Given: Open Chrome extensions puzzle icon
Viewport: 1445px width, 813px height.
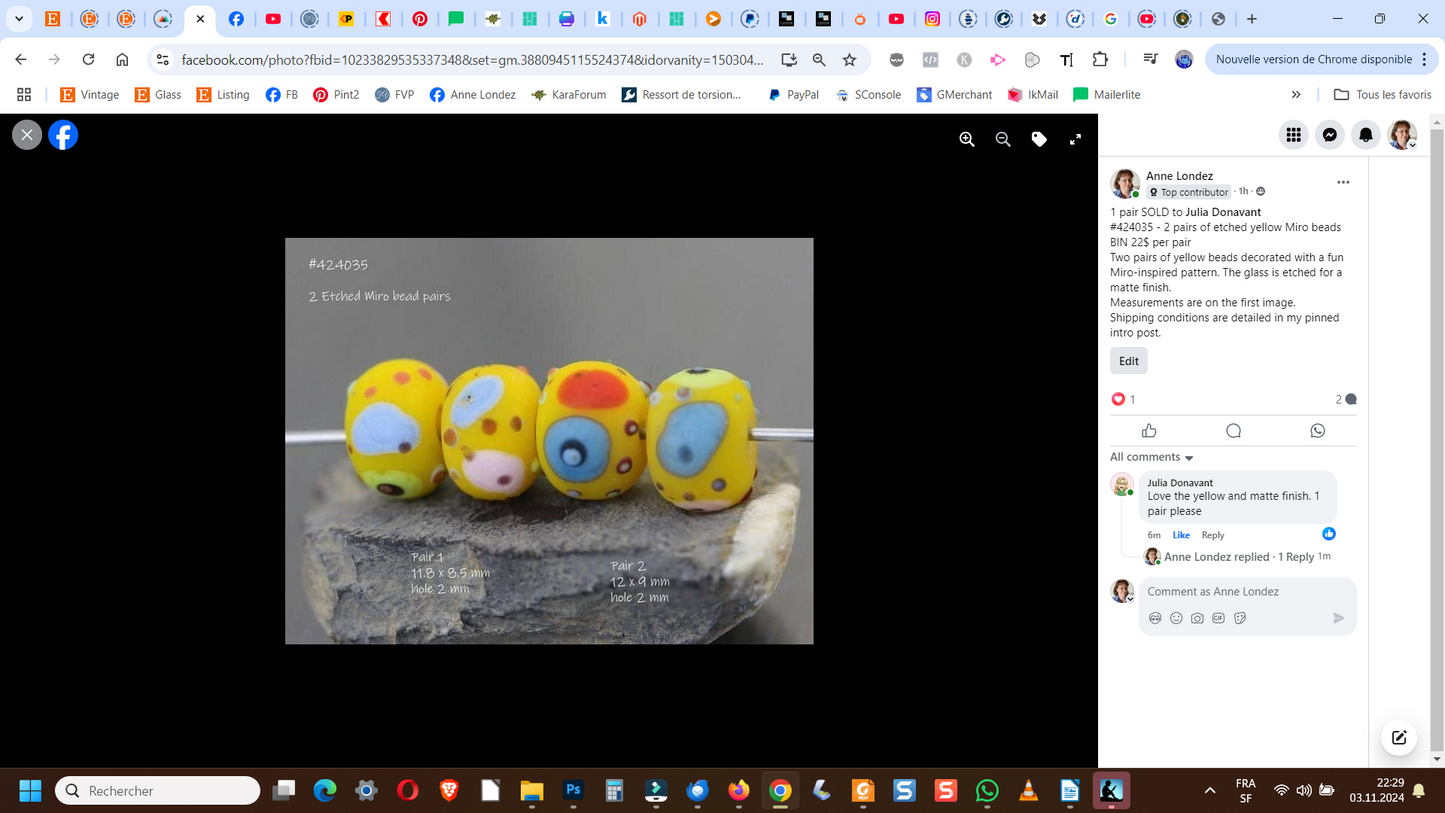Looking at the screenshot, I should (1100, 60).
